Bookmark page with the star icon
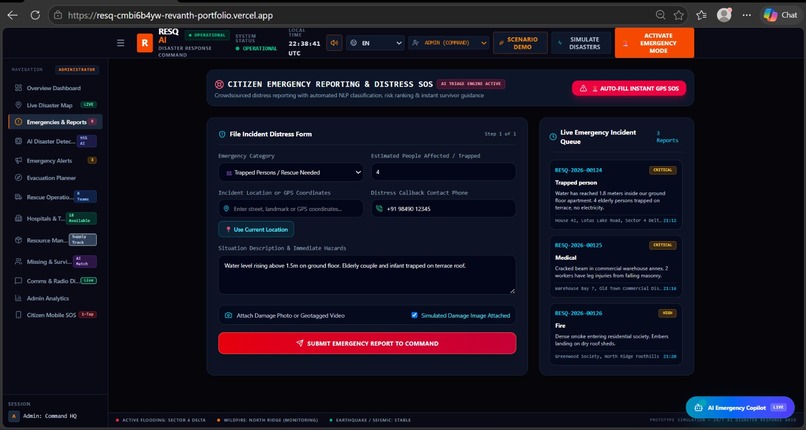The image size is (806, 430). pyautogui.click(x=679, y=15)
